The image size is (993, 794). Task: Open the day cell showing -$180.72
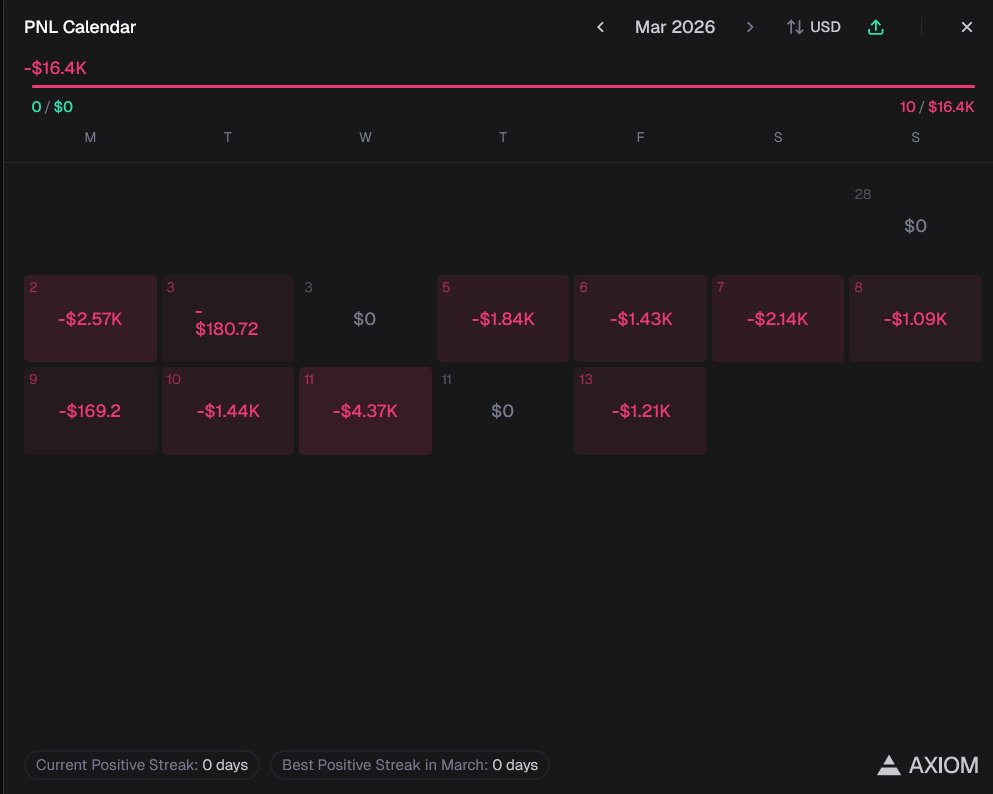228,318
